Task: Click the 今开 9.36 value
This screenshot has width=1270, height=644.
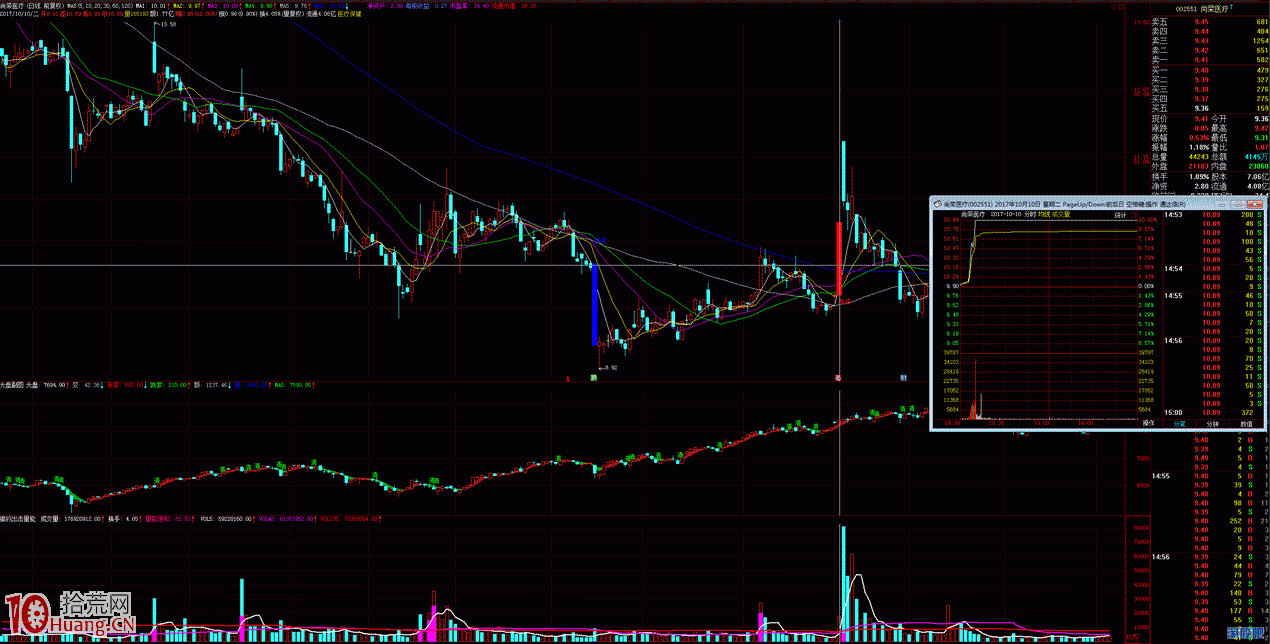Action: (1261, 118)
